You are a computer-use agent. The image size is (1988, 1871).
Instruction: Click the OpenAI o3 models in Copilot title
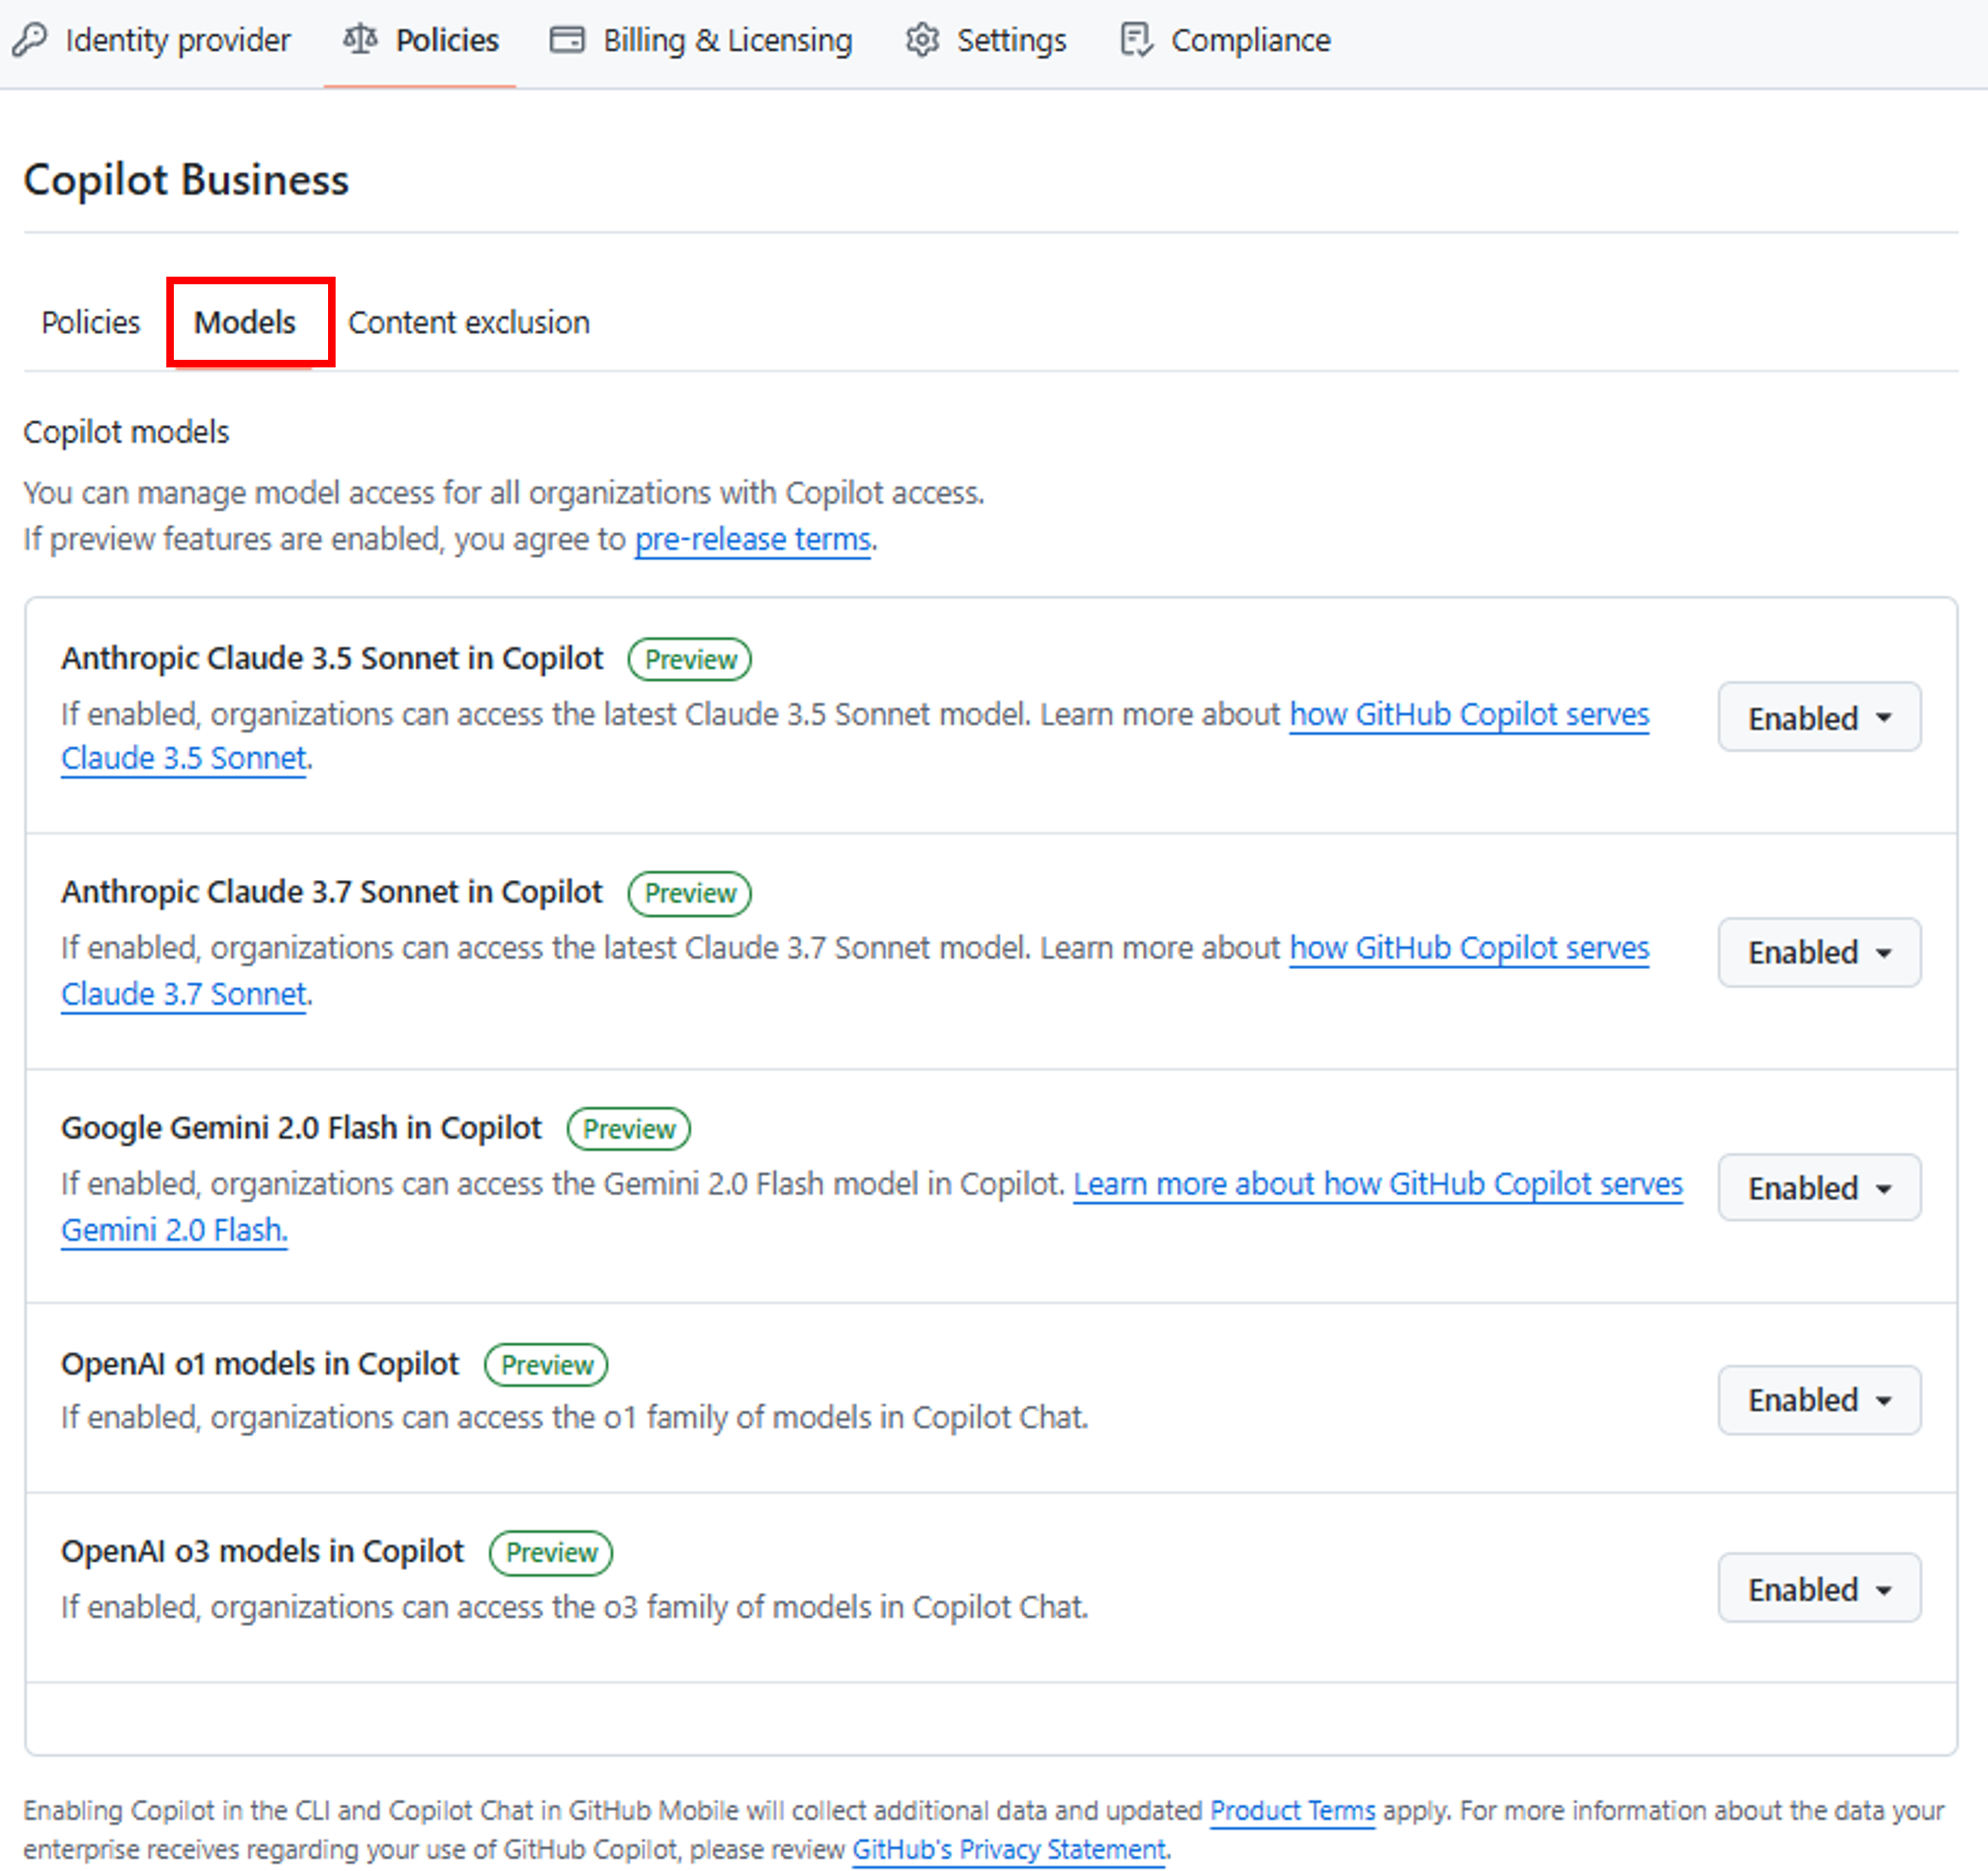262,1551
